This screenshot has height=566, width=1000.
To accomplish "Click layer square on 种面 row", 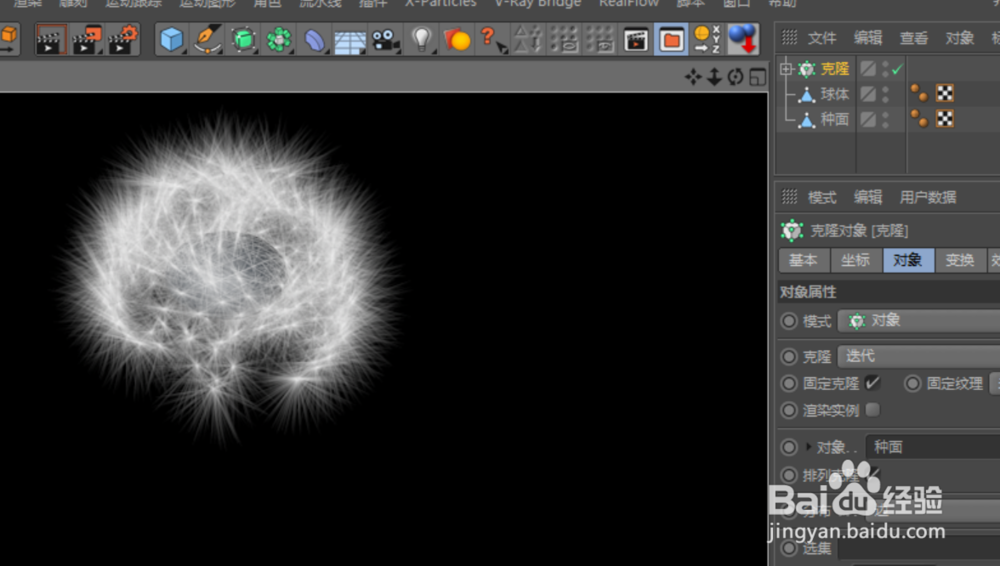I will pos(867,119).
